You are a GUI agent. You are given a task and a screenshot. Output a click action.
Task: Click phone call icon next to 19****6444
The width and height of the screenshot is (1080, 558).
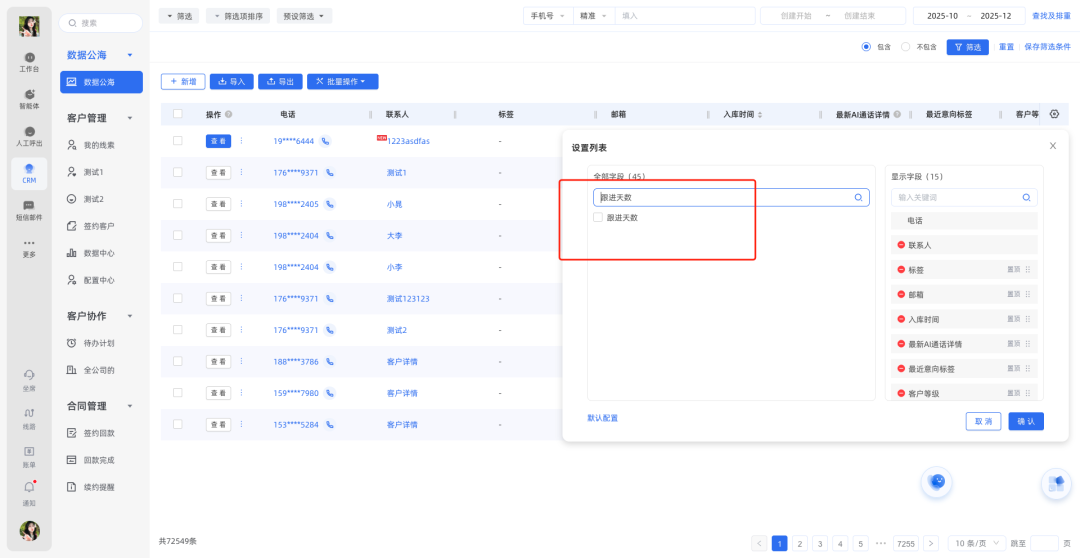(x=326, y=141)
